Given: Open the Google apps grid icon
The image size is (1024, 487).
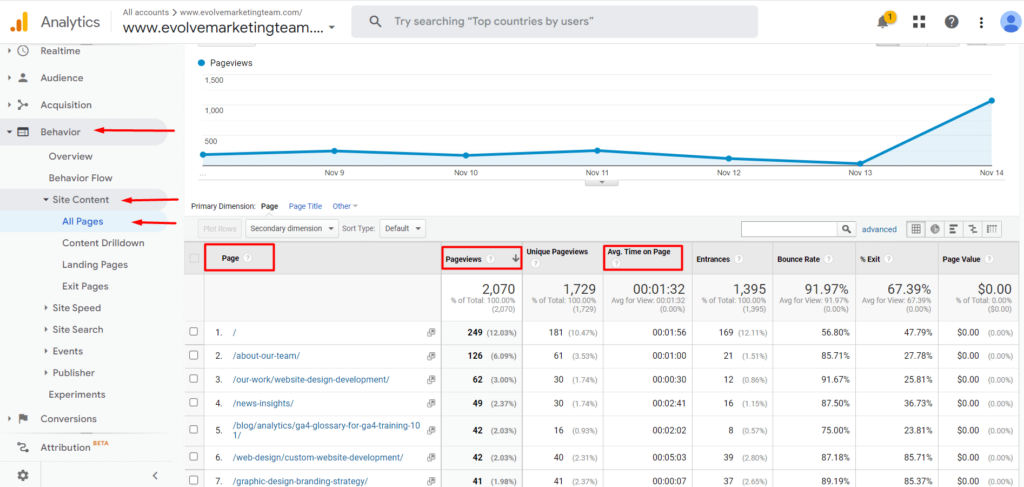Looking at the screenshot, I should coord(919,22).
